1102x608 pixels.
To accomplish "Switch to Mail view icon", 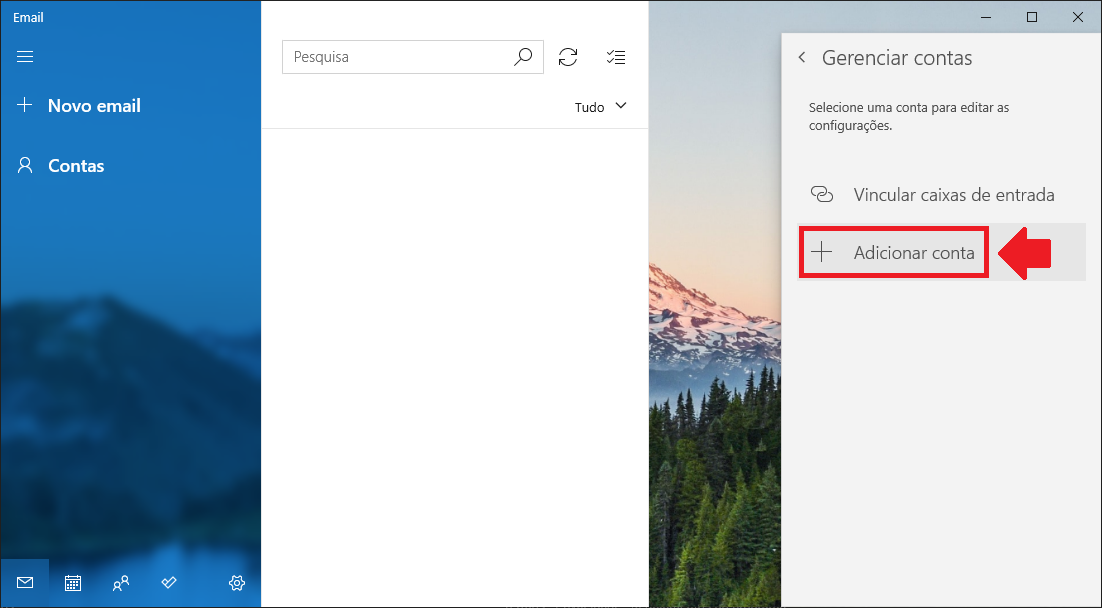I will pos(25,583).
